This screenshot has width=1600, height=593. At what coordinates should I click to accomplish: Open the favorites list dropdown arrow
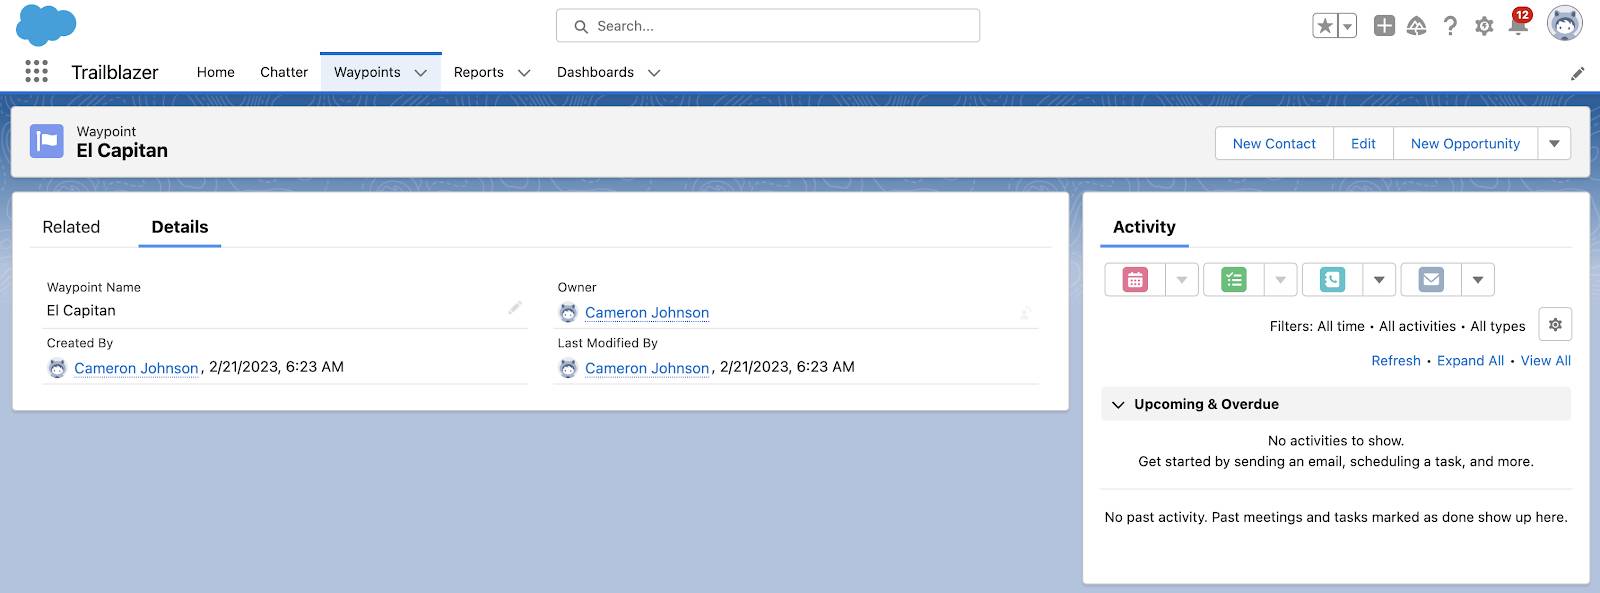tap(1347, 26)
